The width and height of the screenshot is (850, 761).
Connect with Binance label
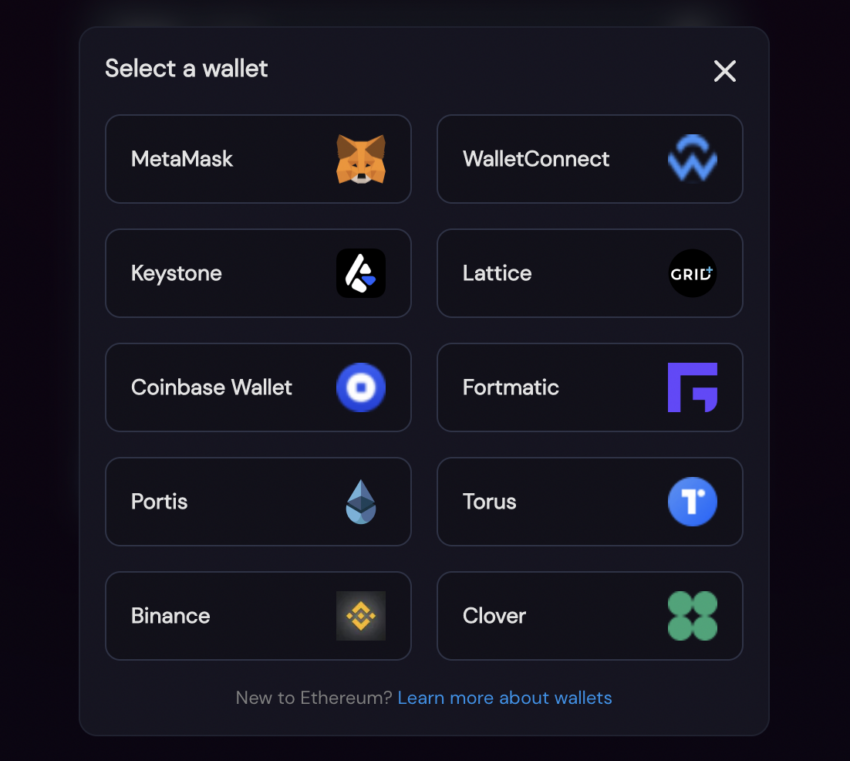[170, 616]
